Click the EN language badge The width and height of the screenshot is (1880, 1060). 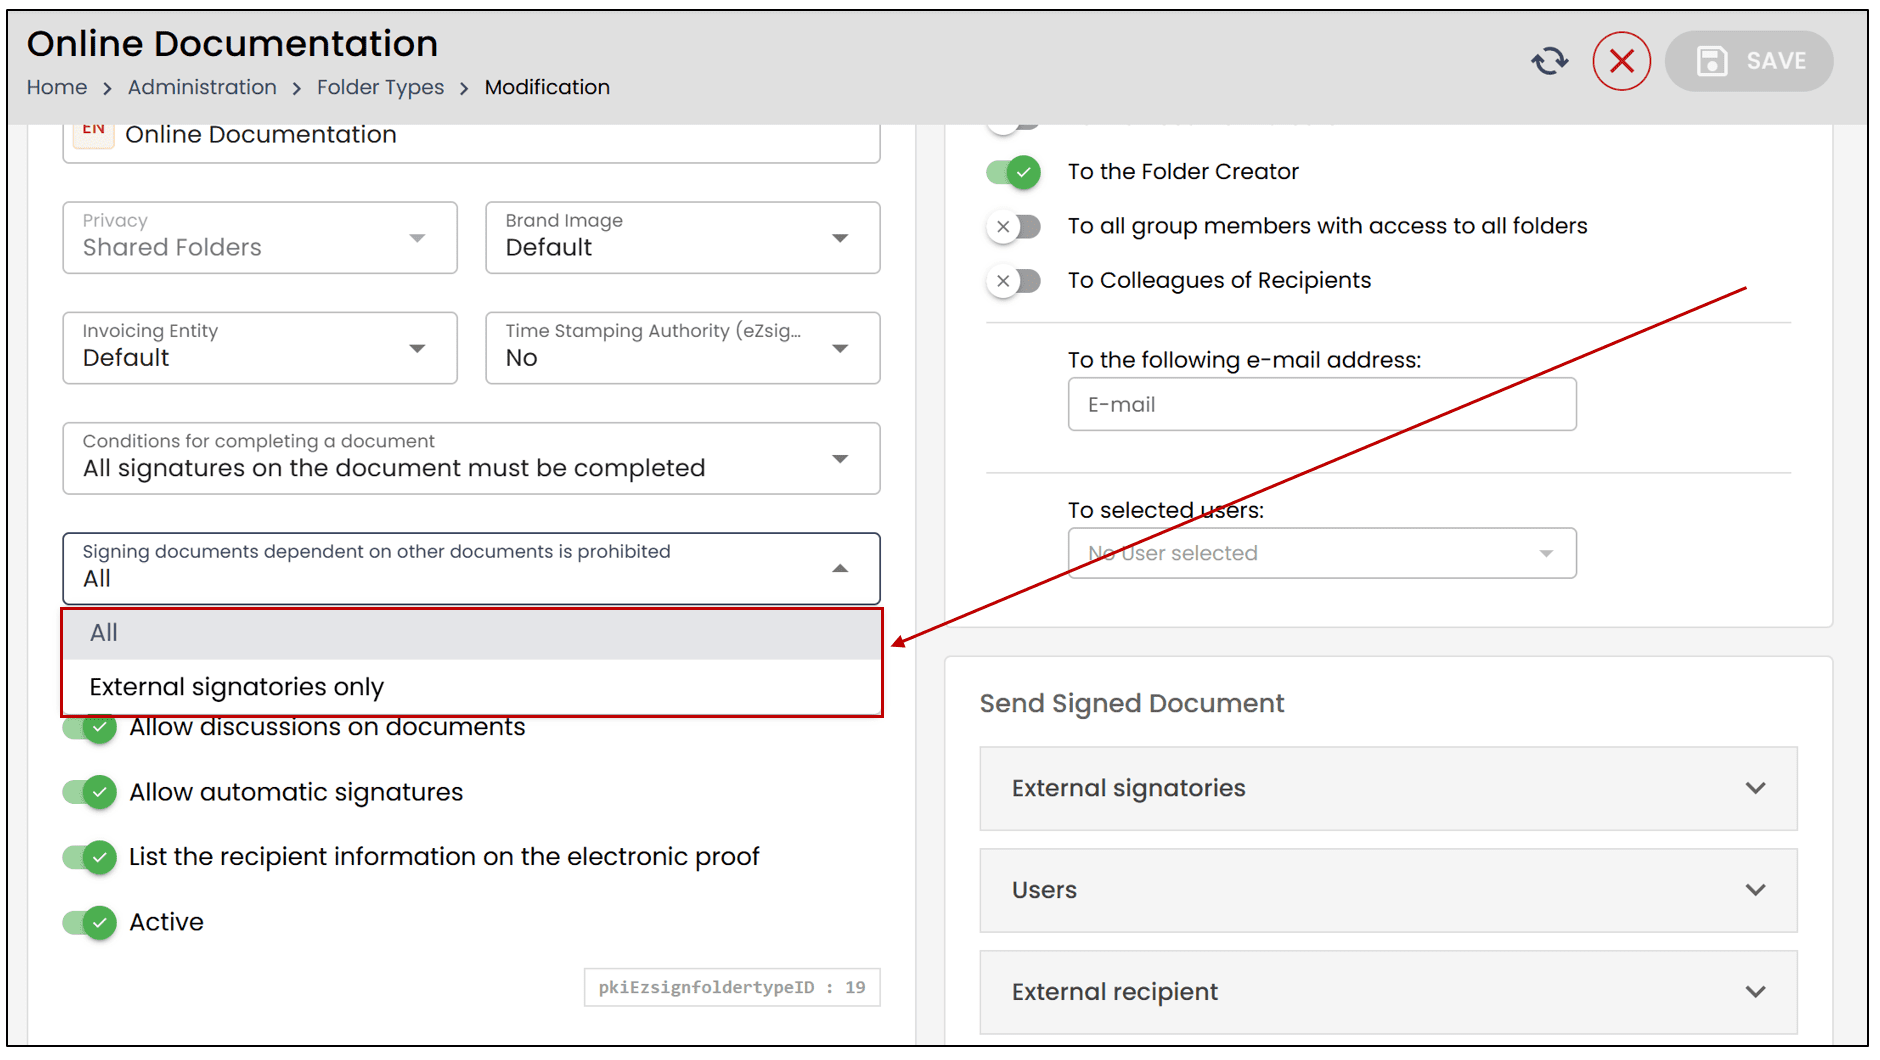(94, 131)
